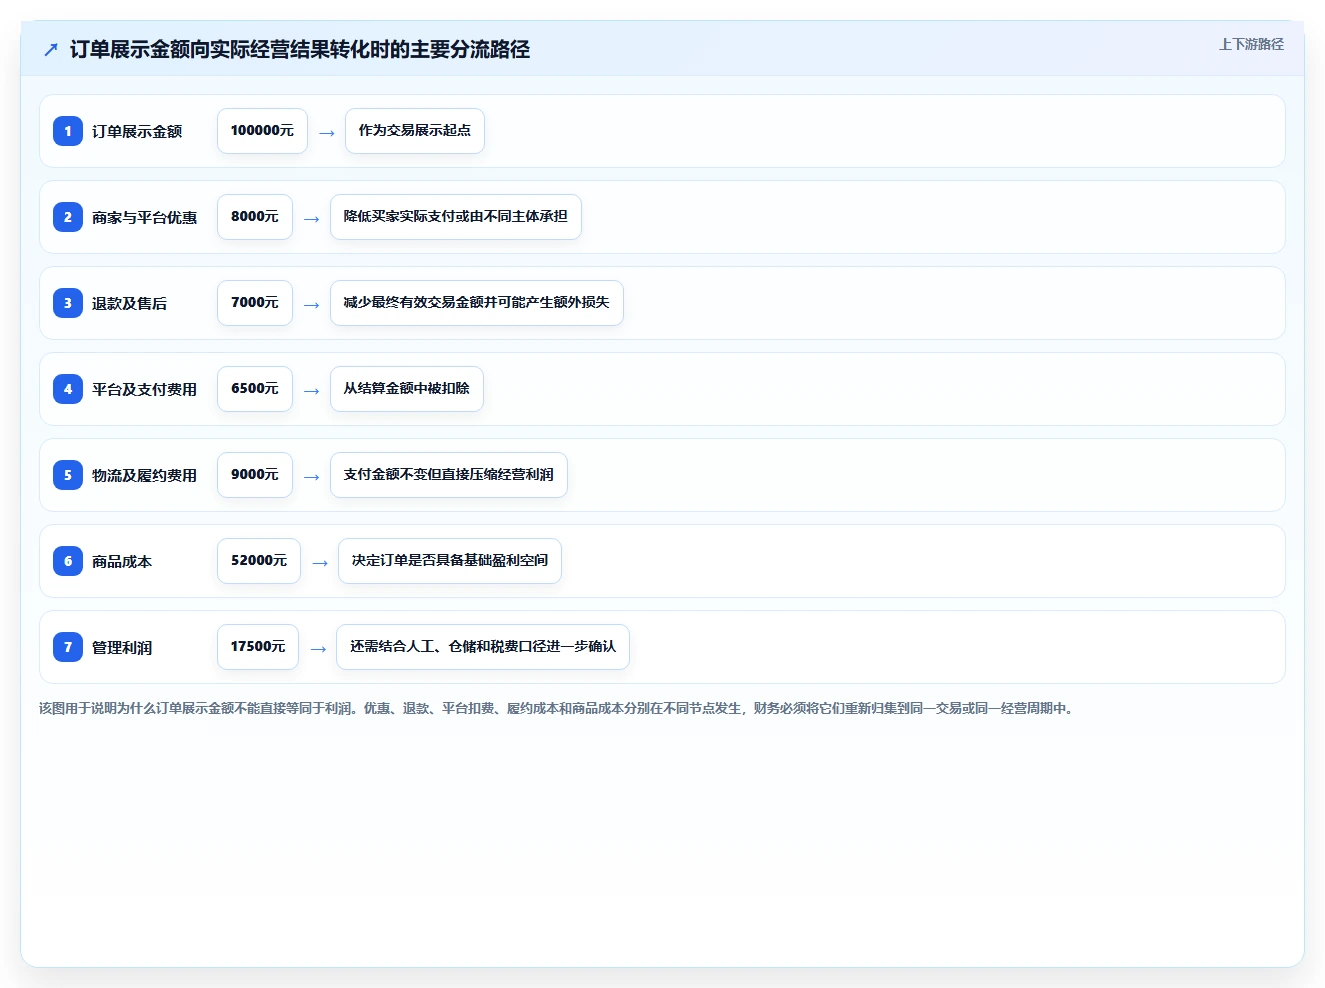
Task: Click the arrow after 9000元
Action: (x=312, y=476)
